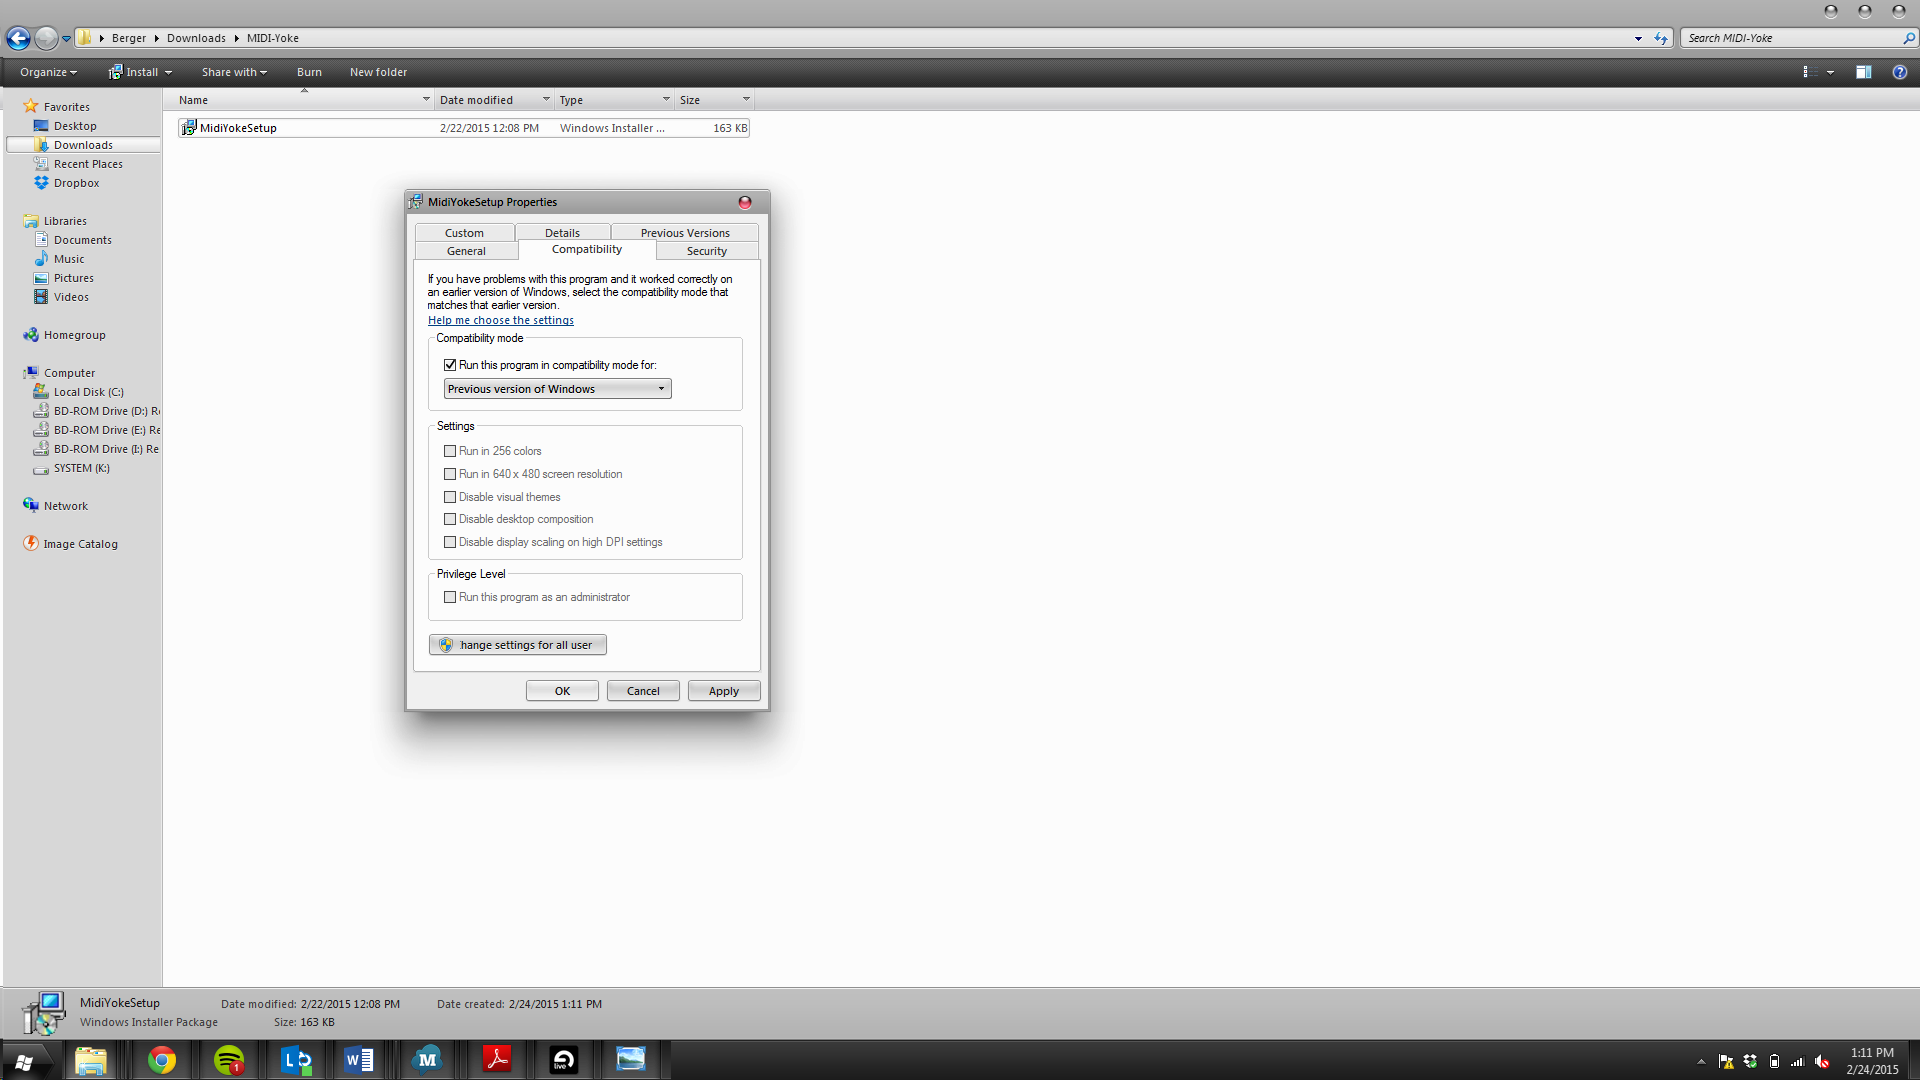
Task: Click the Apply button
Action: pyautogui.click(x=723, y=690)
